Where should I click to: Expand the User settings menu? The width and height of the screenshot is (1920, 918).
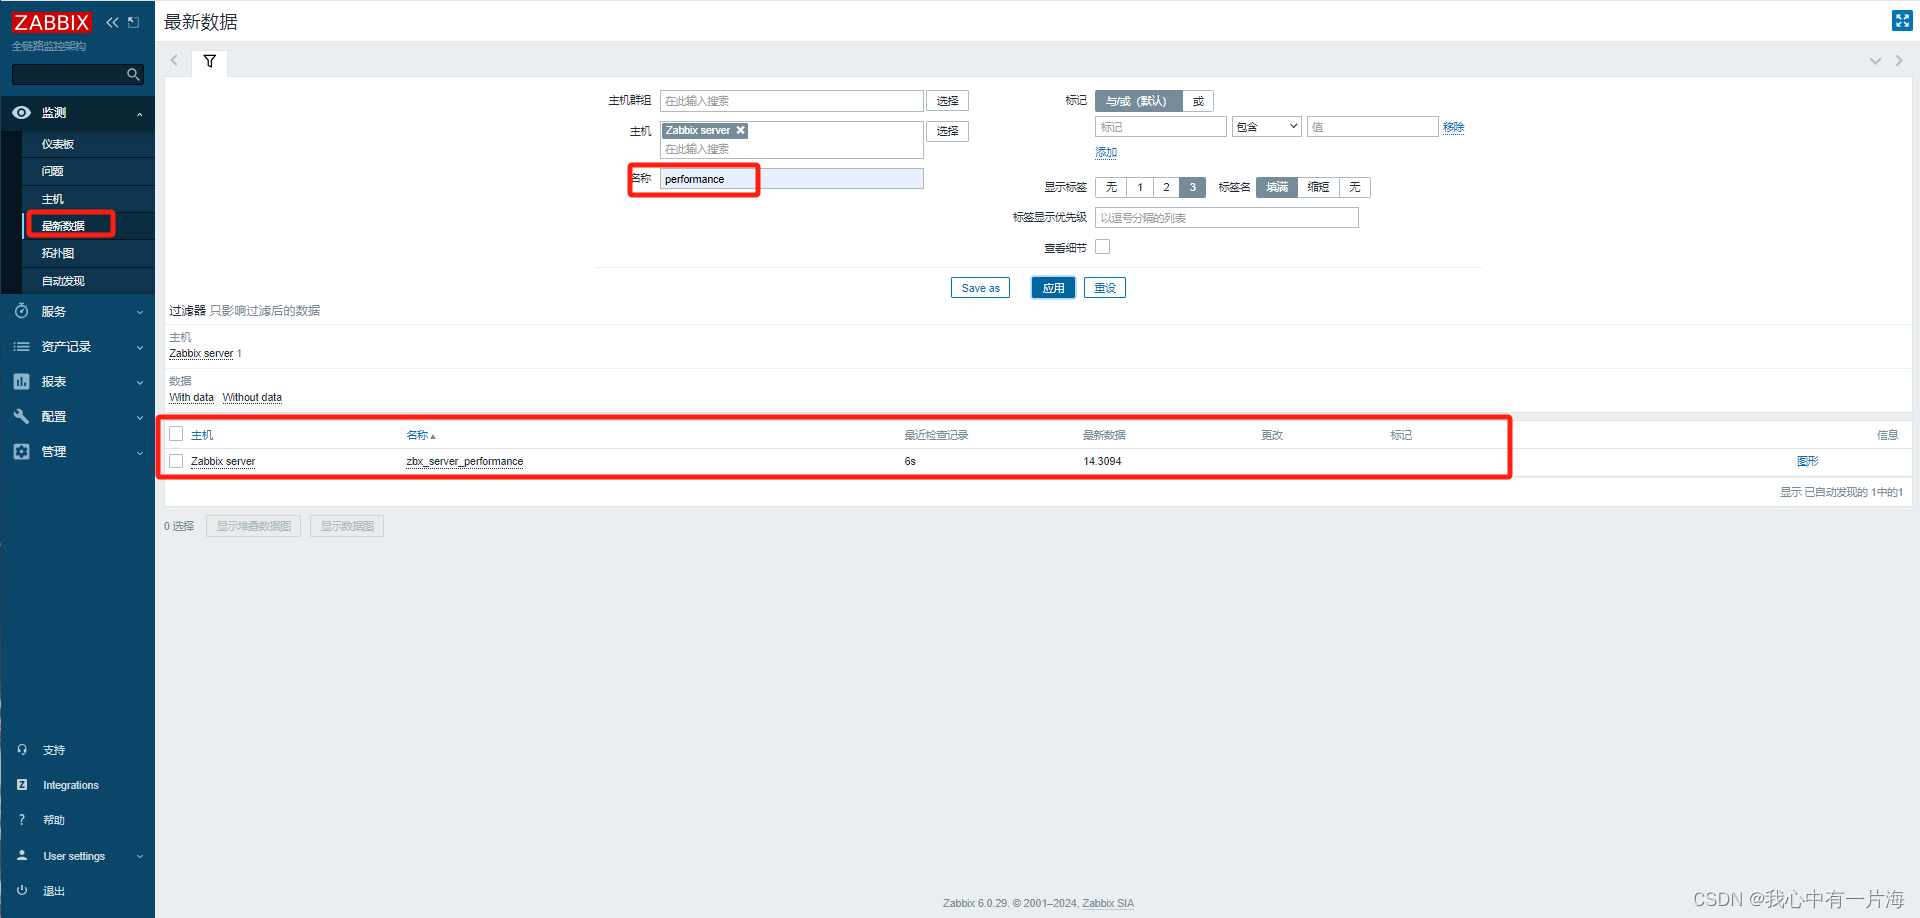tap(140, 856)
